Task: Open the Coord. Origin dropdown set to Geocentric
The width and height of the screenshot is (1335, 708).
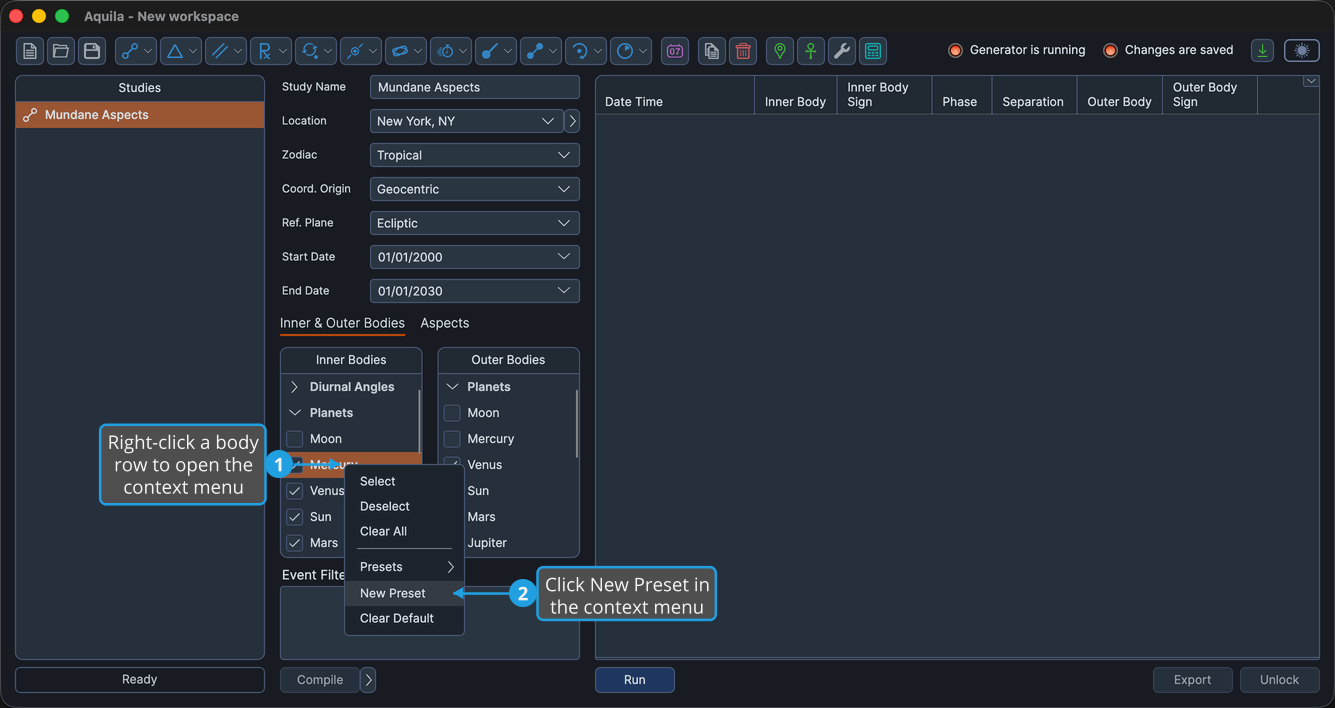Action: click(475, 189)
